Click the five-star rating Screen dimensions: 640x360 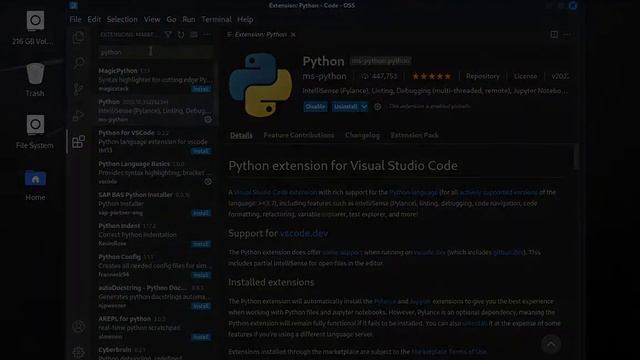(x=431, y=76)
